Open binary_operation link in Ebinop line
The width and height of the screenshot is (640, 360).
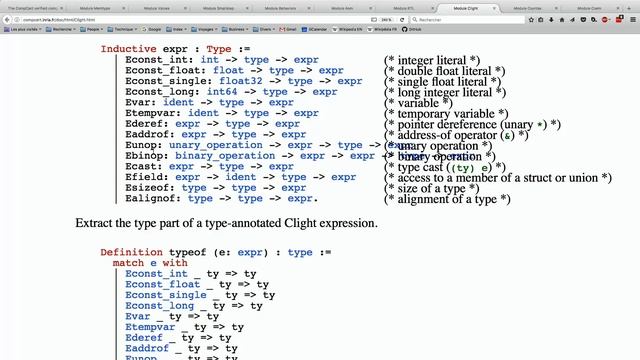225,156
